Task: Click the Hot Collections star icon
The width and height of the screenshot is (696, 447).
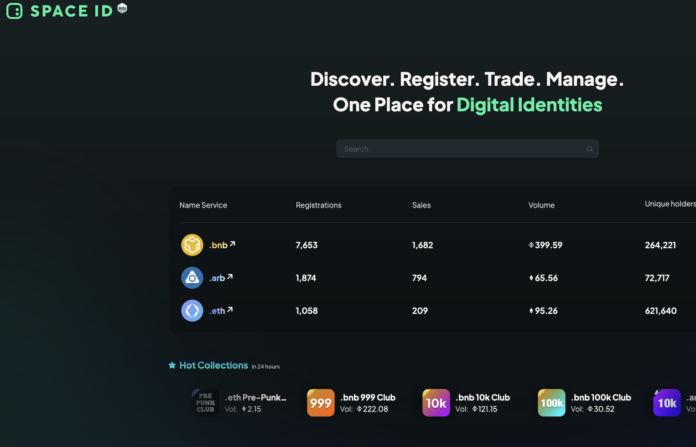Action: click(x=172, y=365)
